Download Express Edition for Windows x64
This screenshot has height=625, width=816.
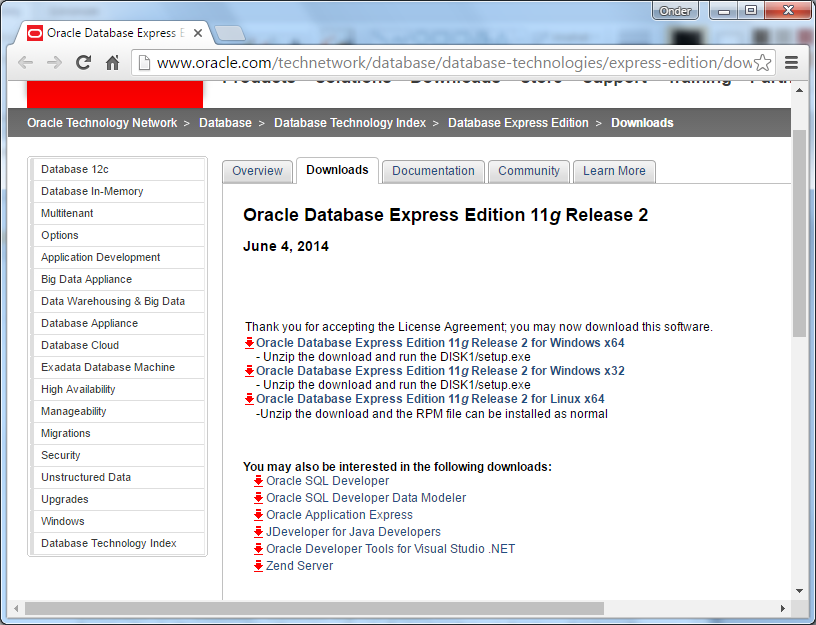click(x=440, y=343)
